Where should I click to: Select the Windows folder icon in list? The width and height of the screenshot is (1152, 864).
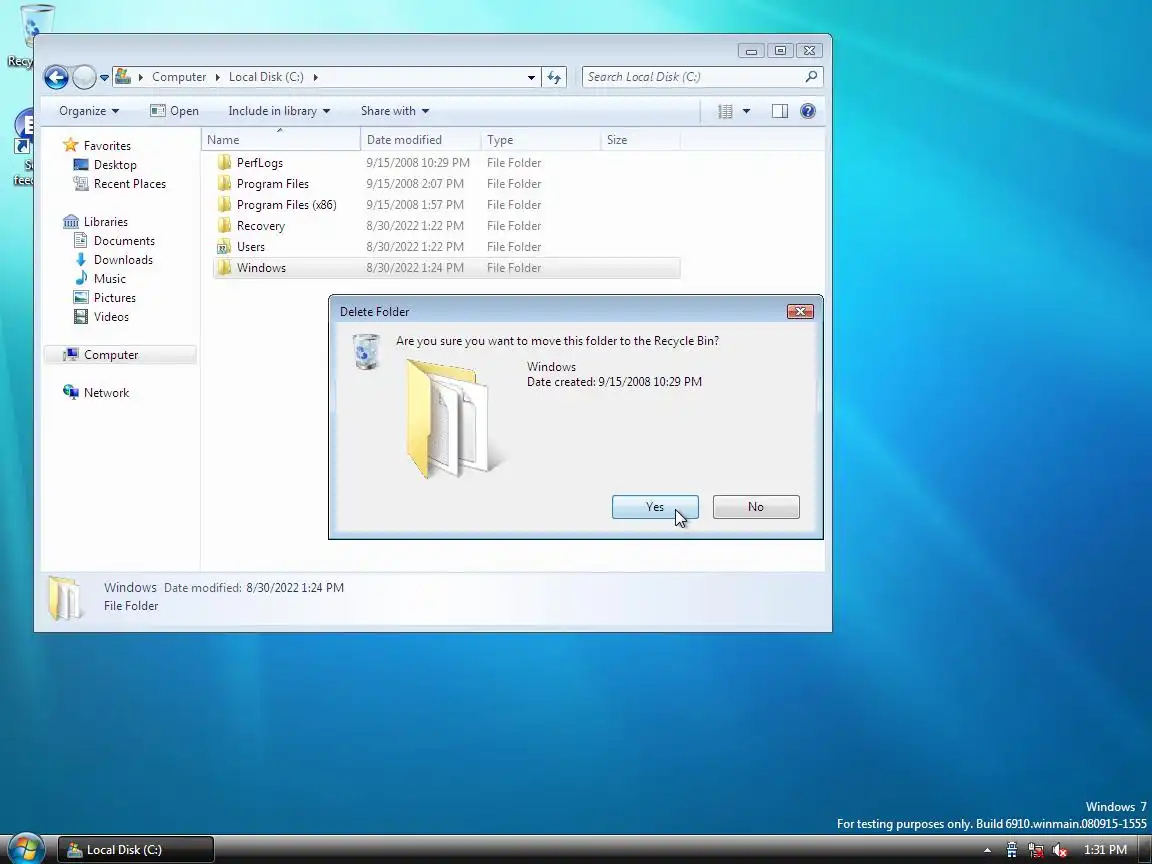(224, 267)
